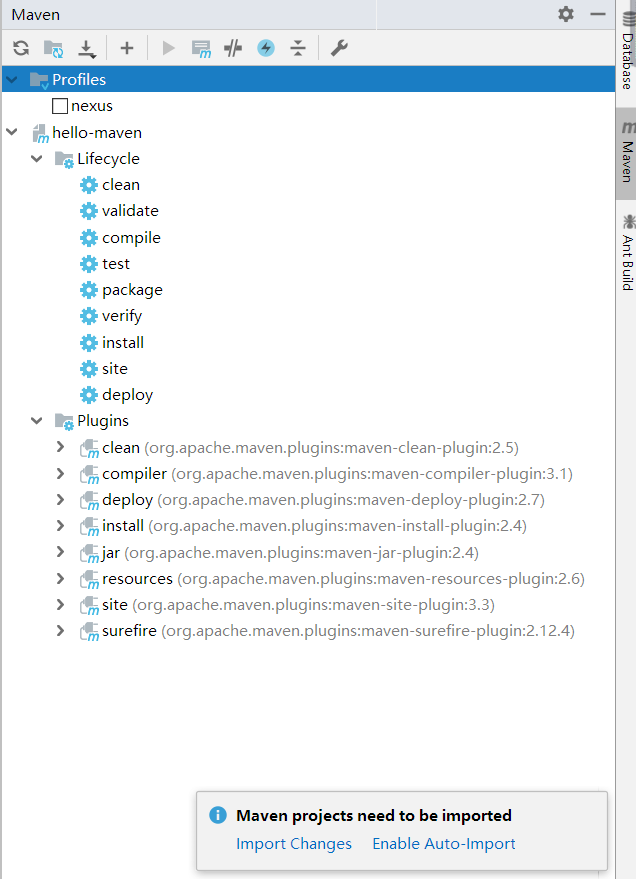
Task: Select the install lifecycle gear icon
Action: point(89,343)
